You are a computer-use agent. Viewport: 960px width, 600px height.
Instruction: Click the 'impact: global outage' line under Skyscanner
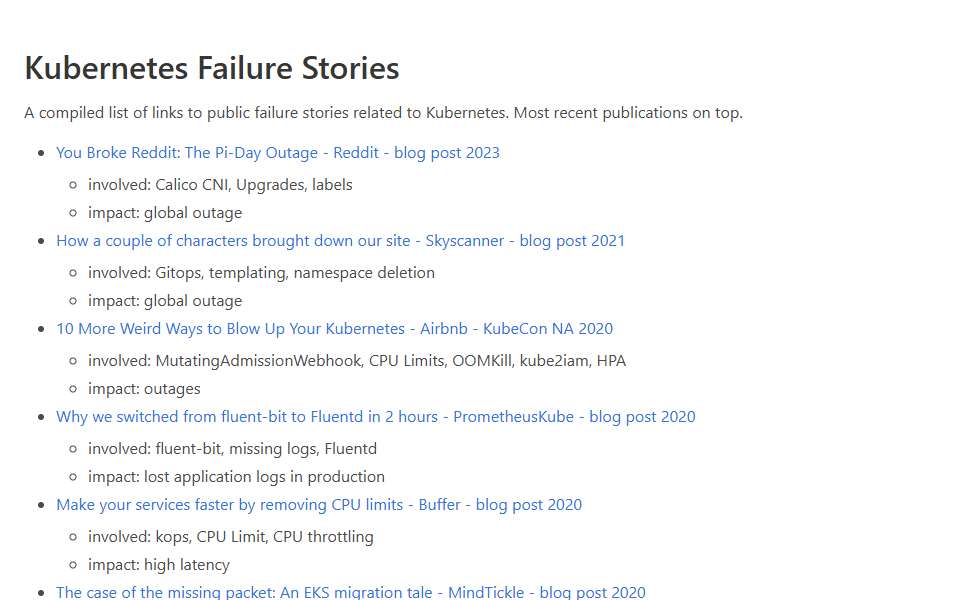pos(165,301)
